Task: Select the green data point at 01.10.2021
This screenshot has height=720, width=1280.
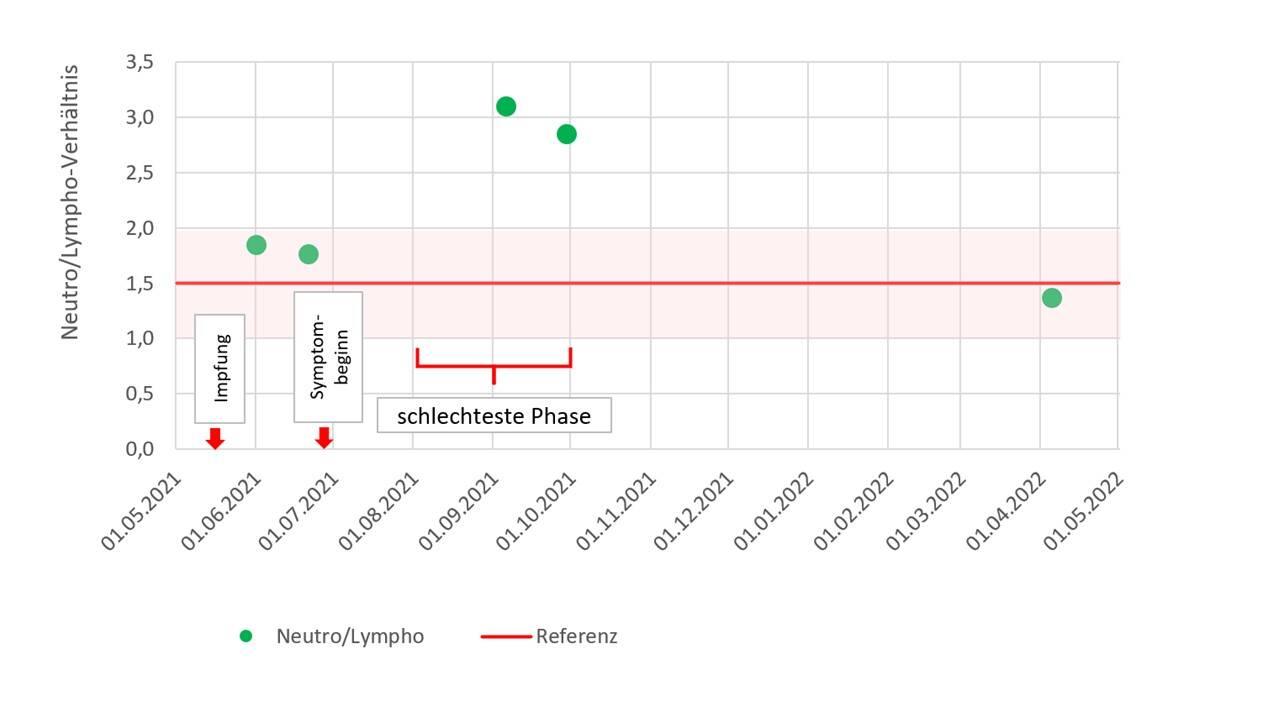Action: click(566, 134)
